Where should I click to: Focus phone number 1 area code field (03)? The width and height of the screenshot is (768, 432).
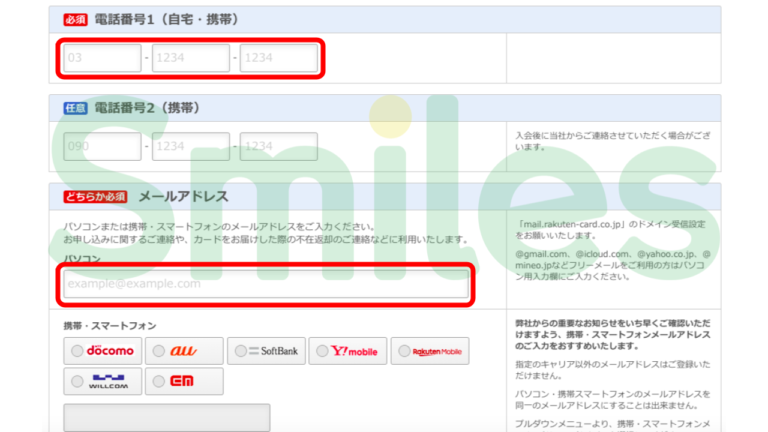tap(102, 58)
